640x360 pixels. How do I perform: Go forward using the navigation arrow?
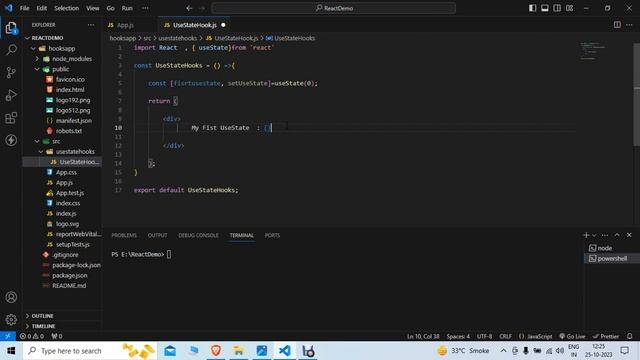point(202,8)
